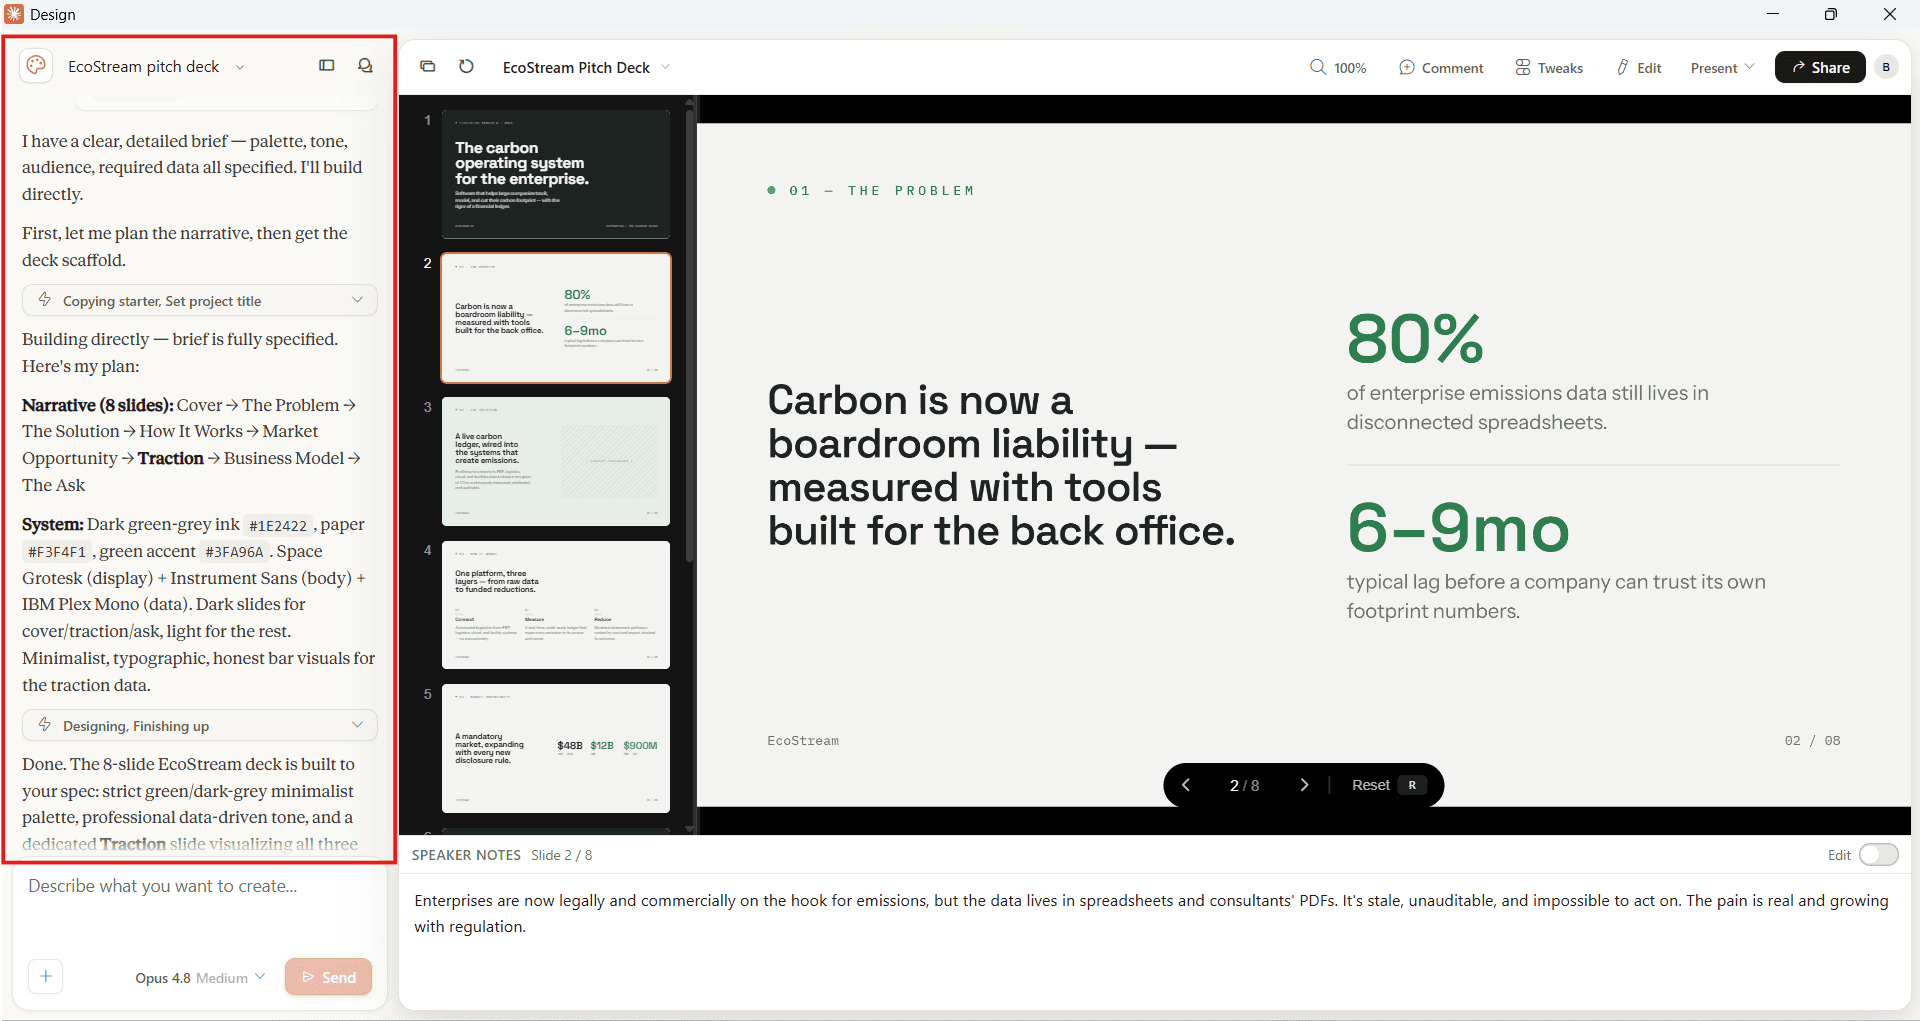Expand the Designing, Finishing up step
The width and height of the screenshot is (1920, 1021).
click(x=200, y=726)
